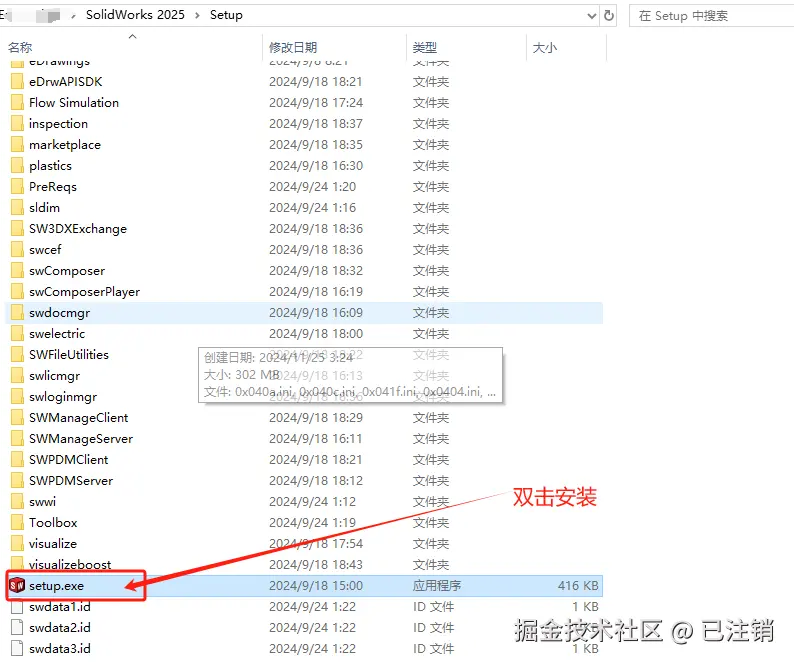Viewport: 794px width, 664px height.
Task: Select the Flow Simulation folder icon
Action: (17, 102)
